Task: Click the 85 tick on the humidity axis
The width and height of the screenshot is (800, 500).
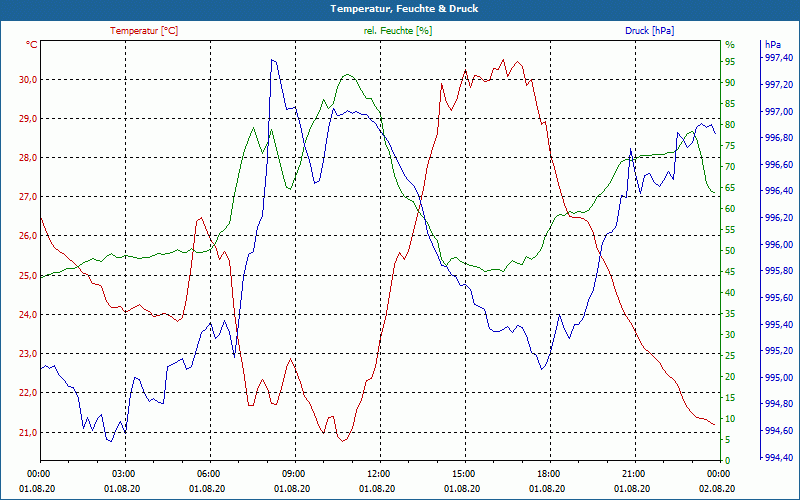Action: (730, 104)
